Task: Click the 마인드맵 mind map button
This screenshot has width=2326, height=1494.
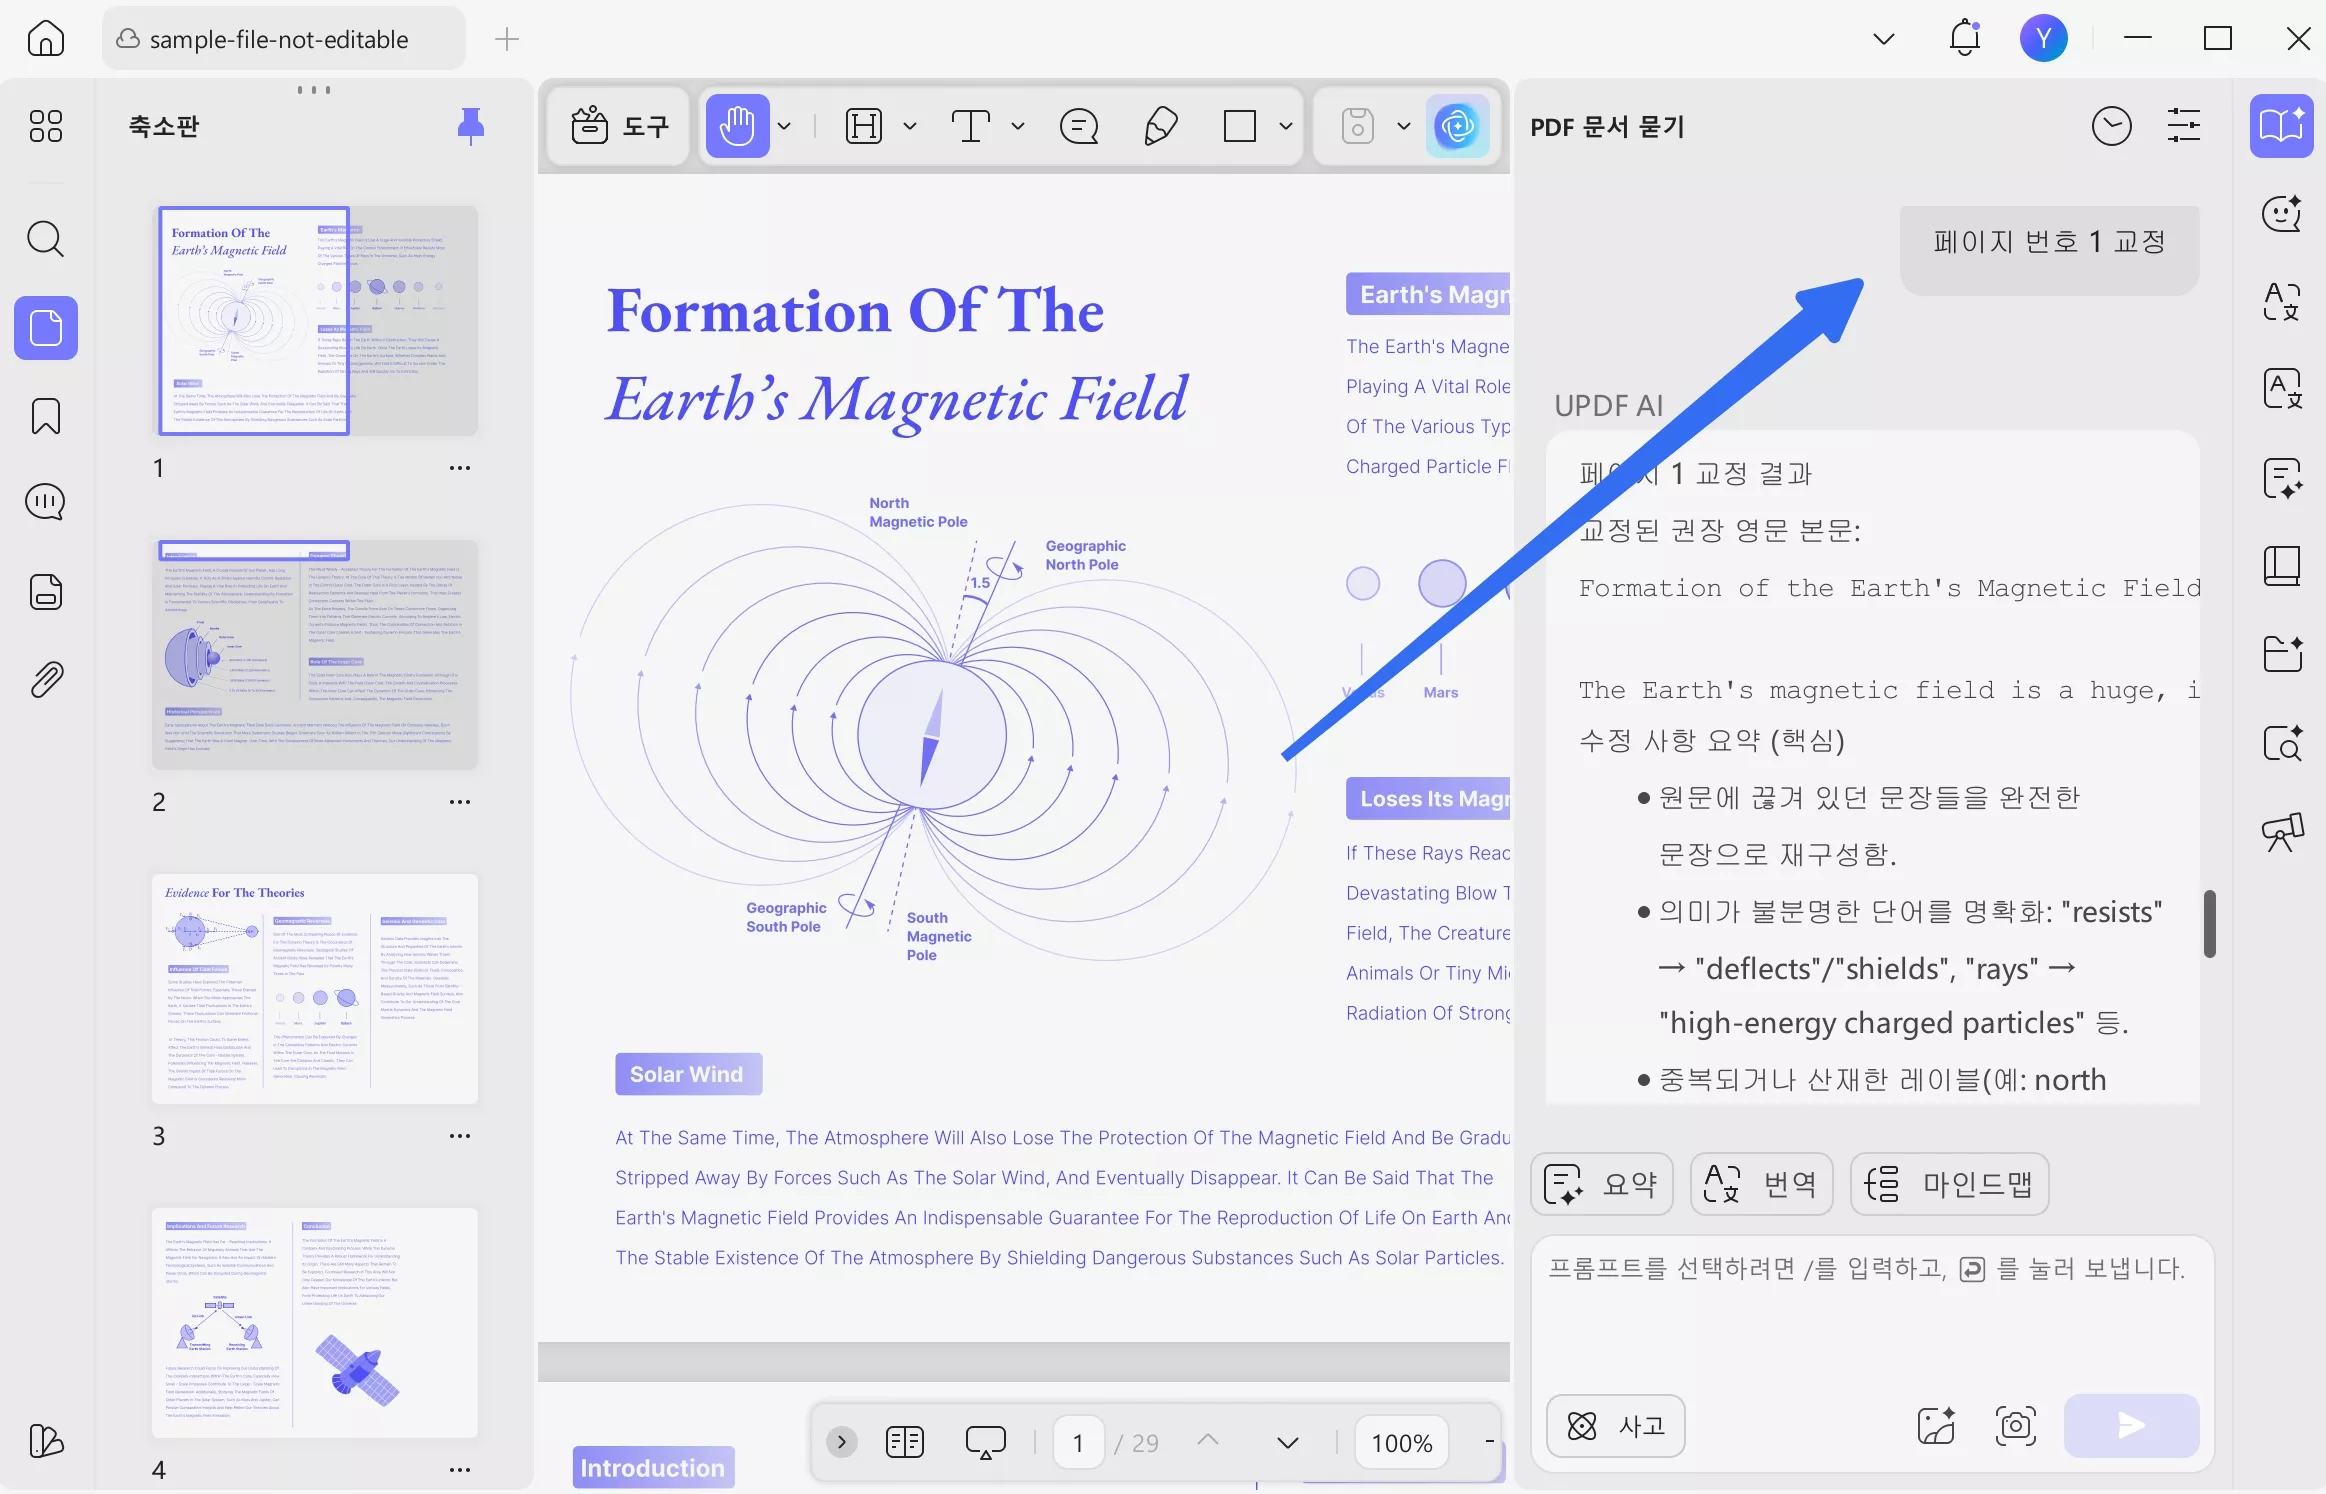Action: pos(1949,1184)
